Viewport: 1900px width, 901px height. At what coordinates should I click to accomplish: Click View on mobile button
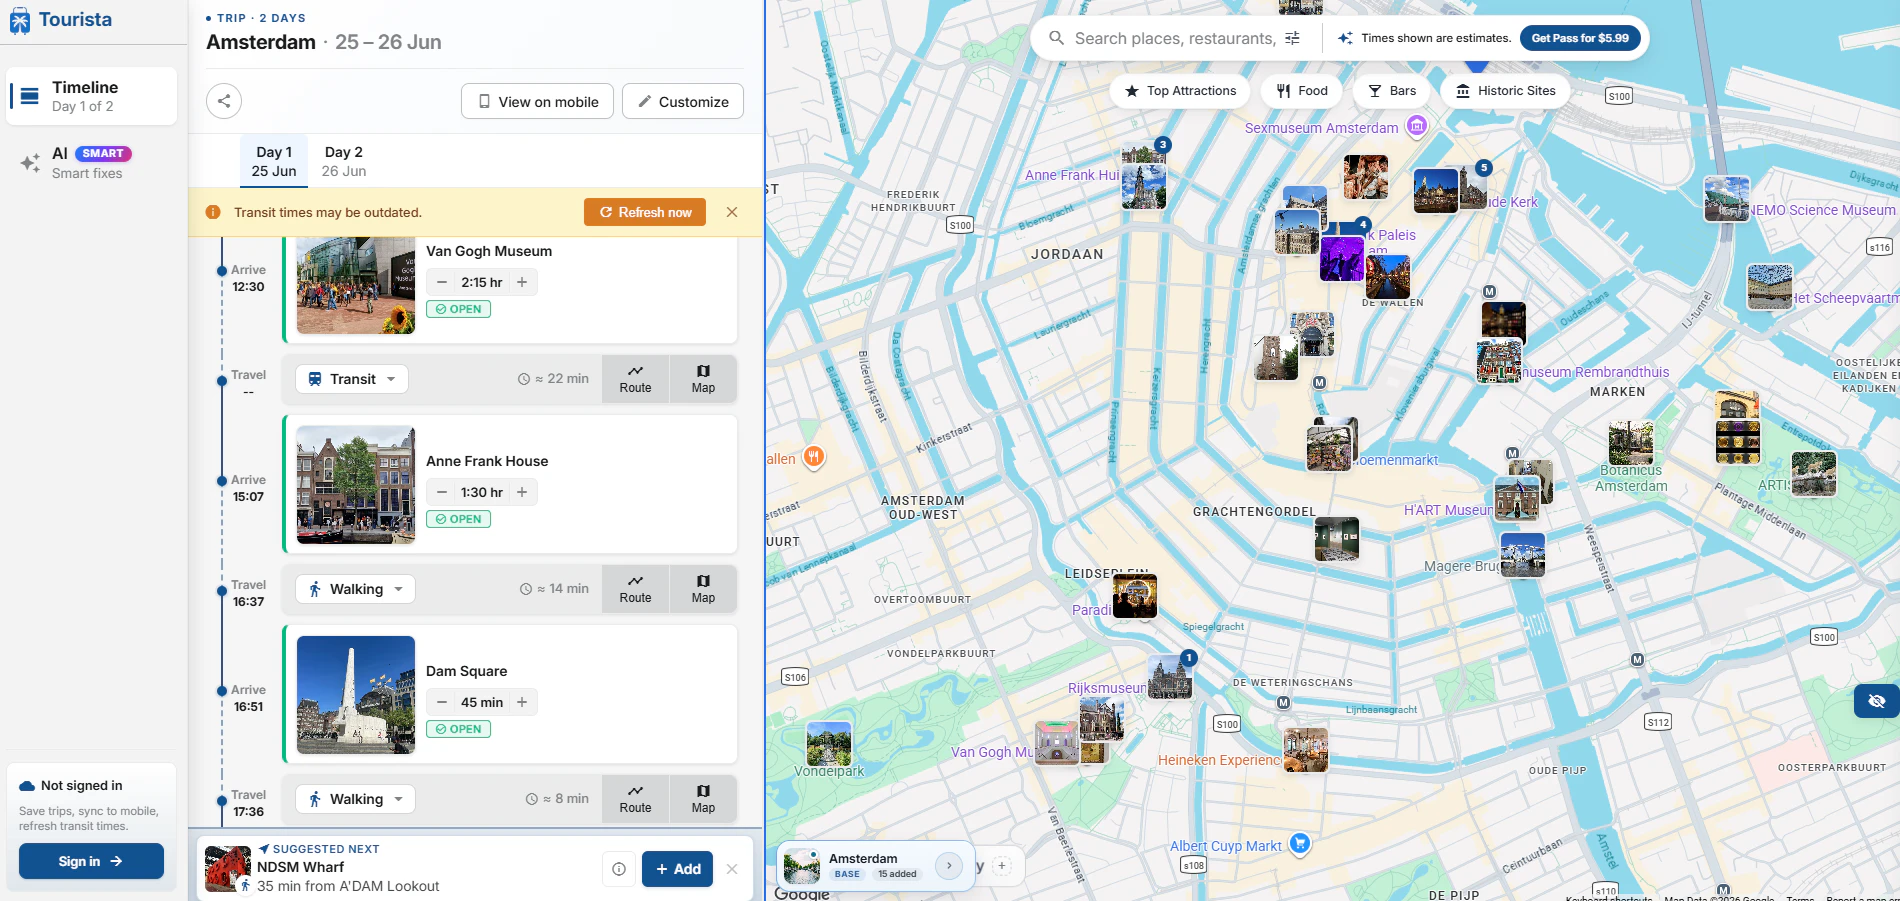[538, 101]
